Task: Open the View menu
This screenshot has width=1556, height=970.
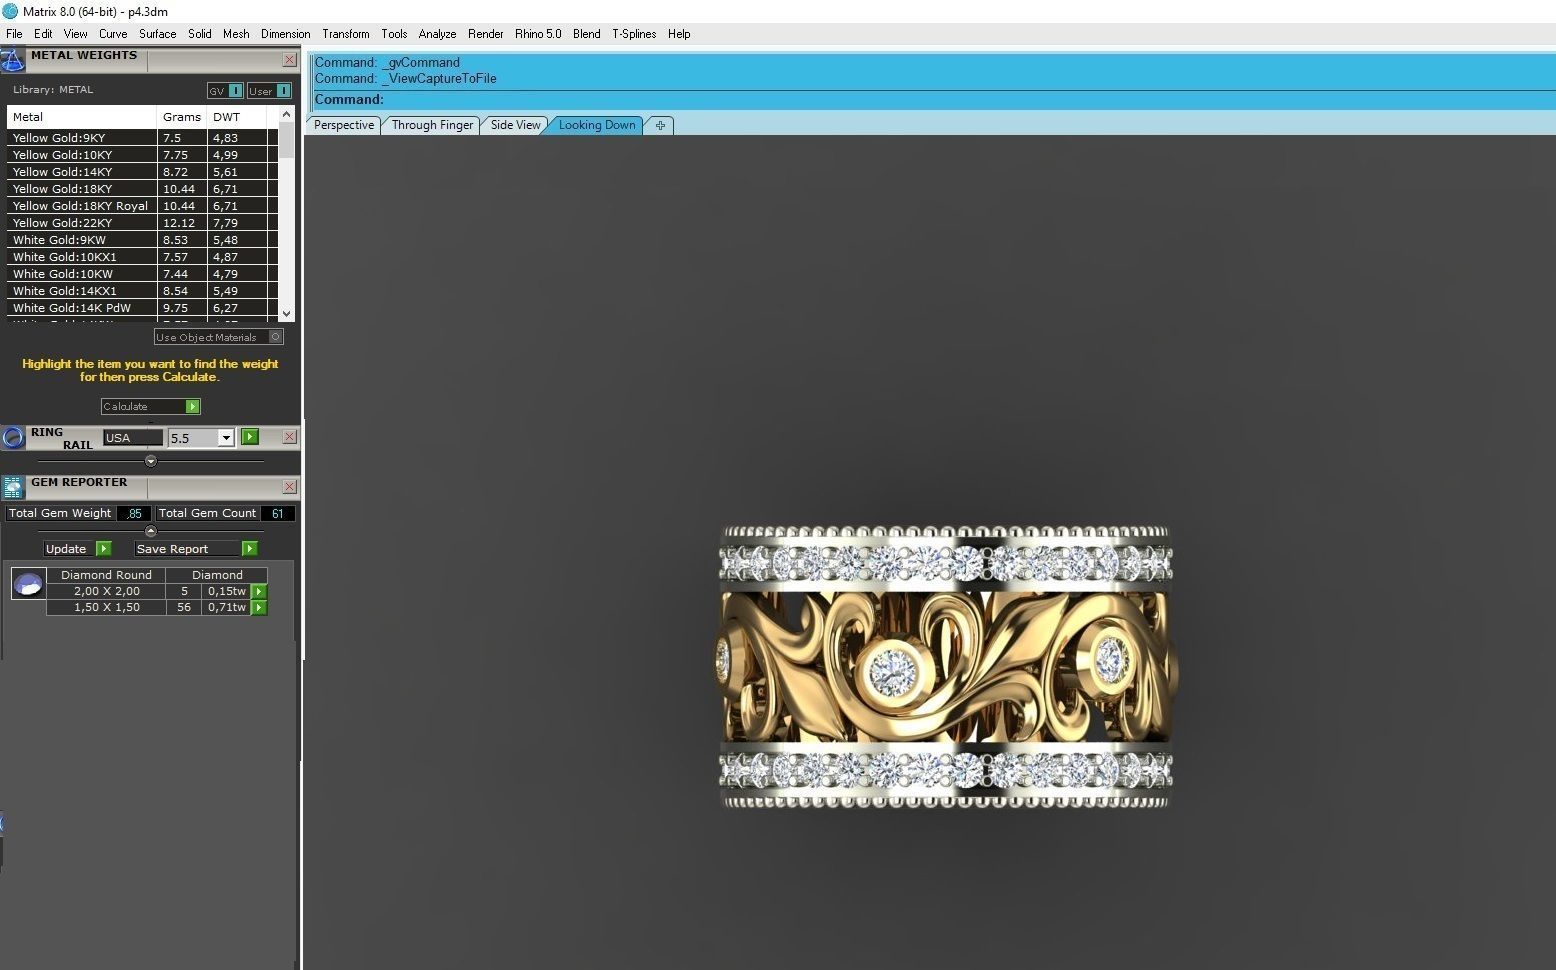Action: (75, 34)
